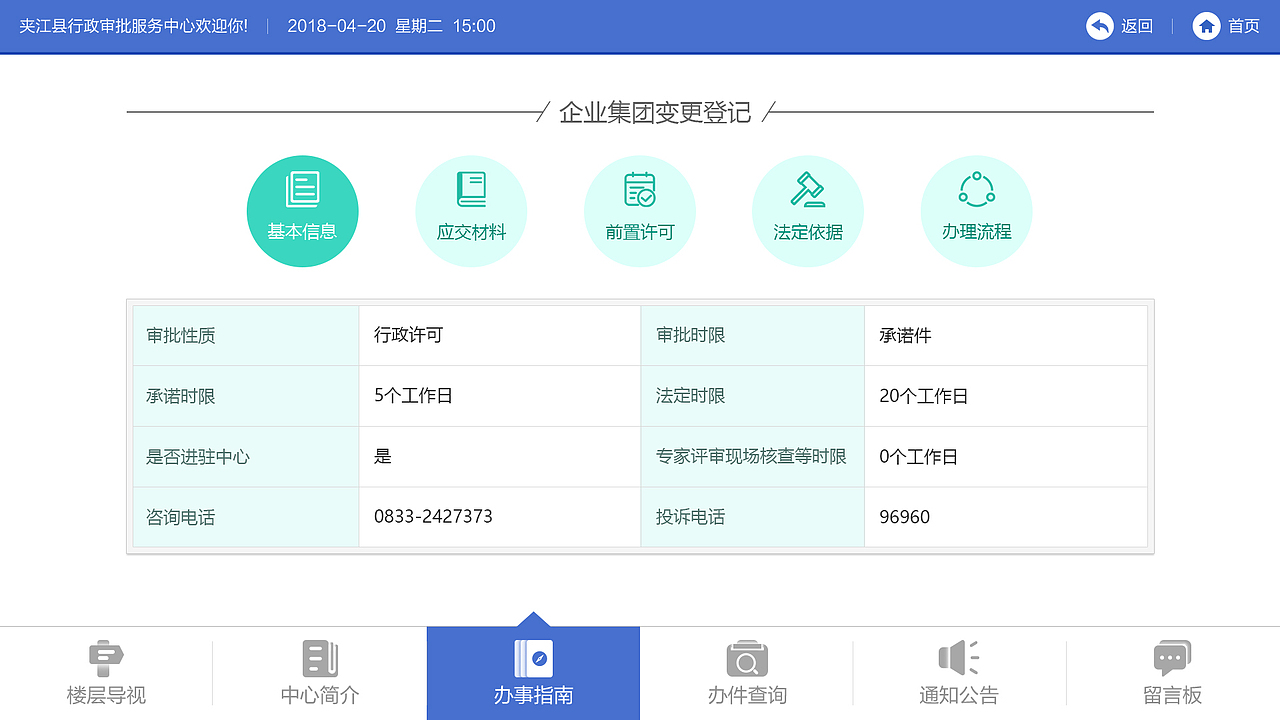Open 应交材料 book icon
1280x720 pixels.
coord(471,189)
